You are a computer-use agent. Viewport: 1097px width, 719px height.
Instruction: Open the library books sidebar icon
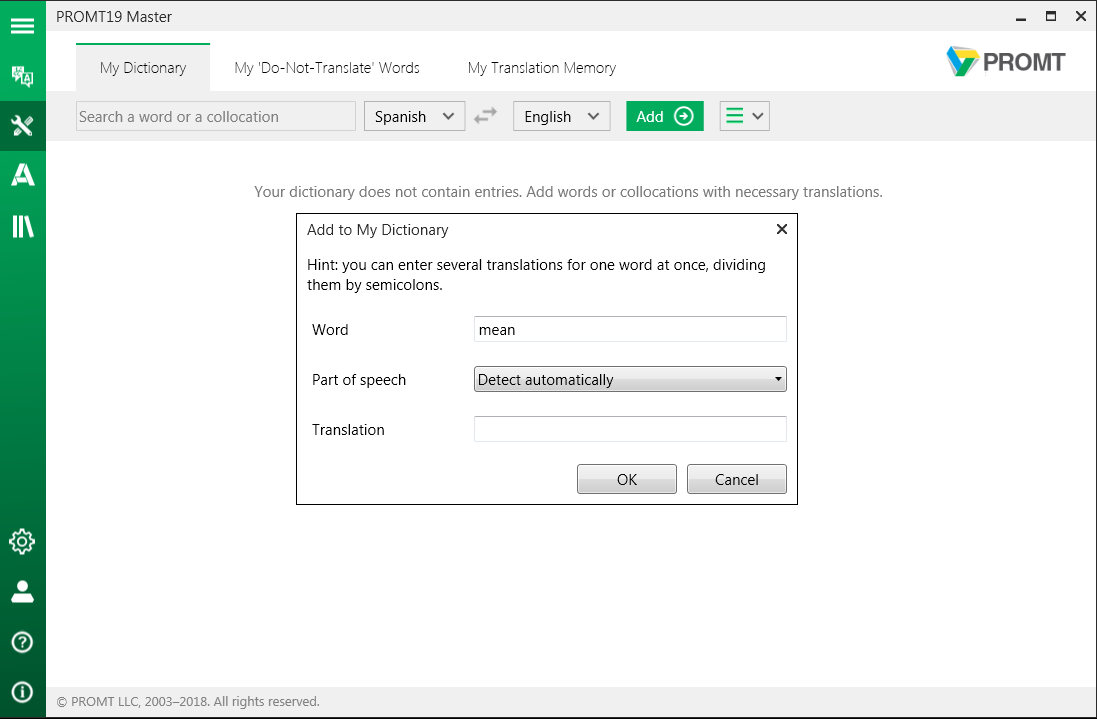coord(22,226)
